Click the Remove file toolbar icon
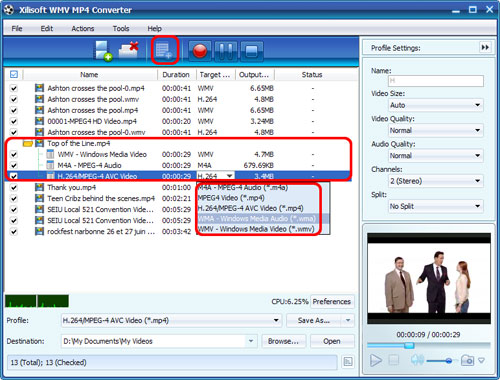 [x=129, y=50]
